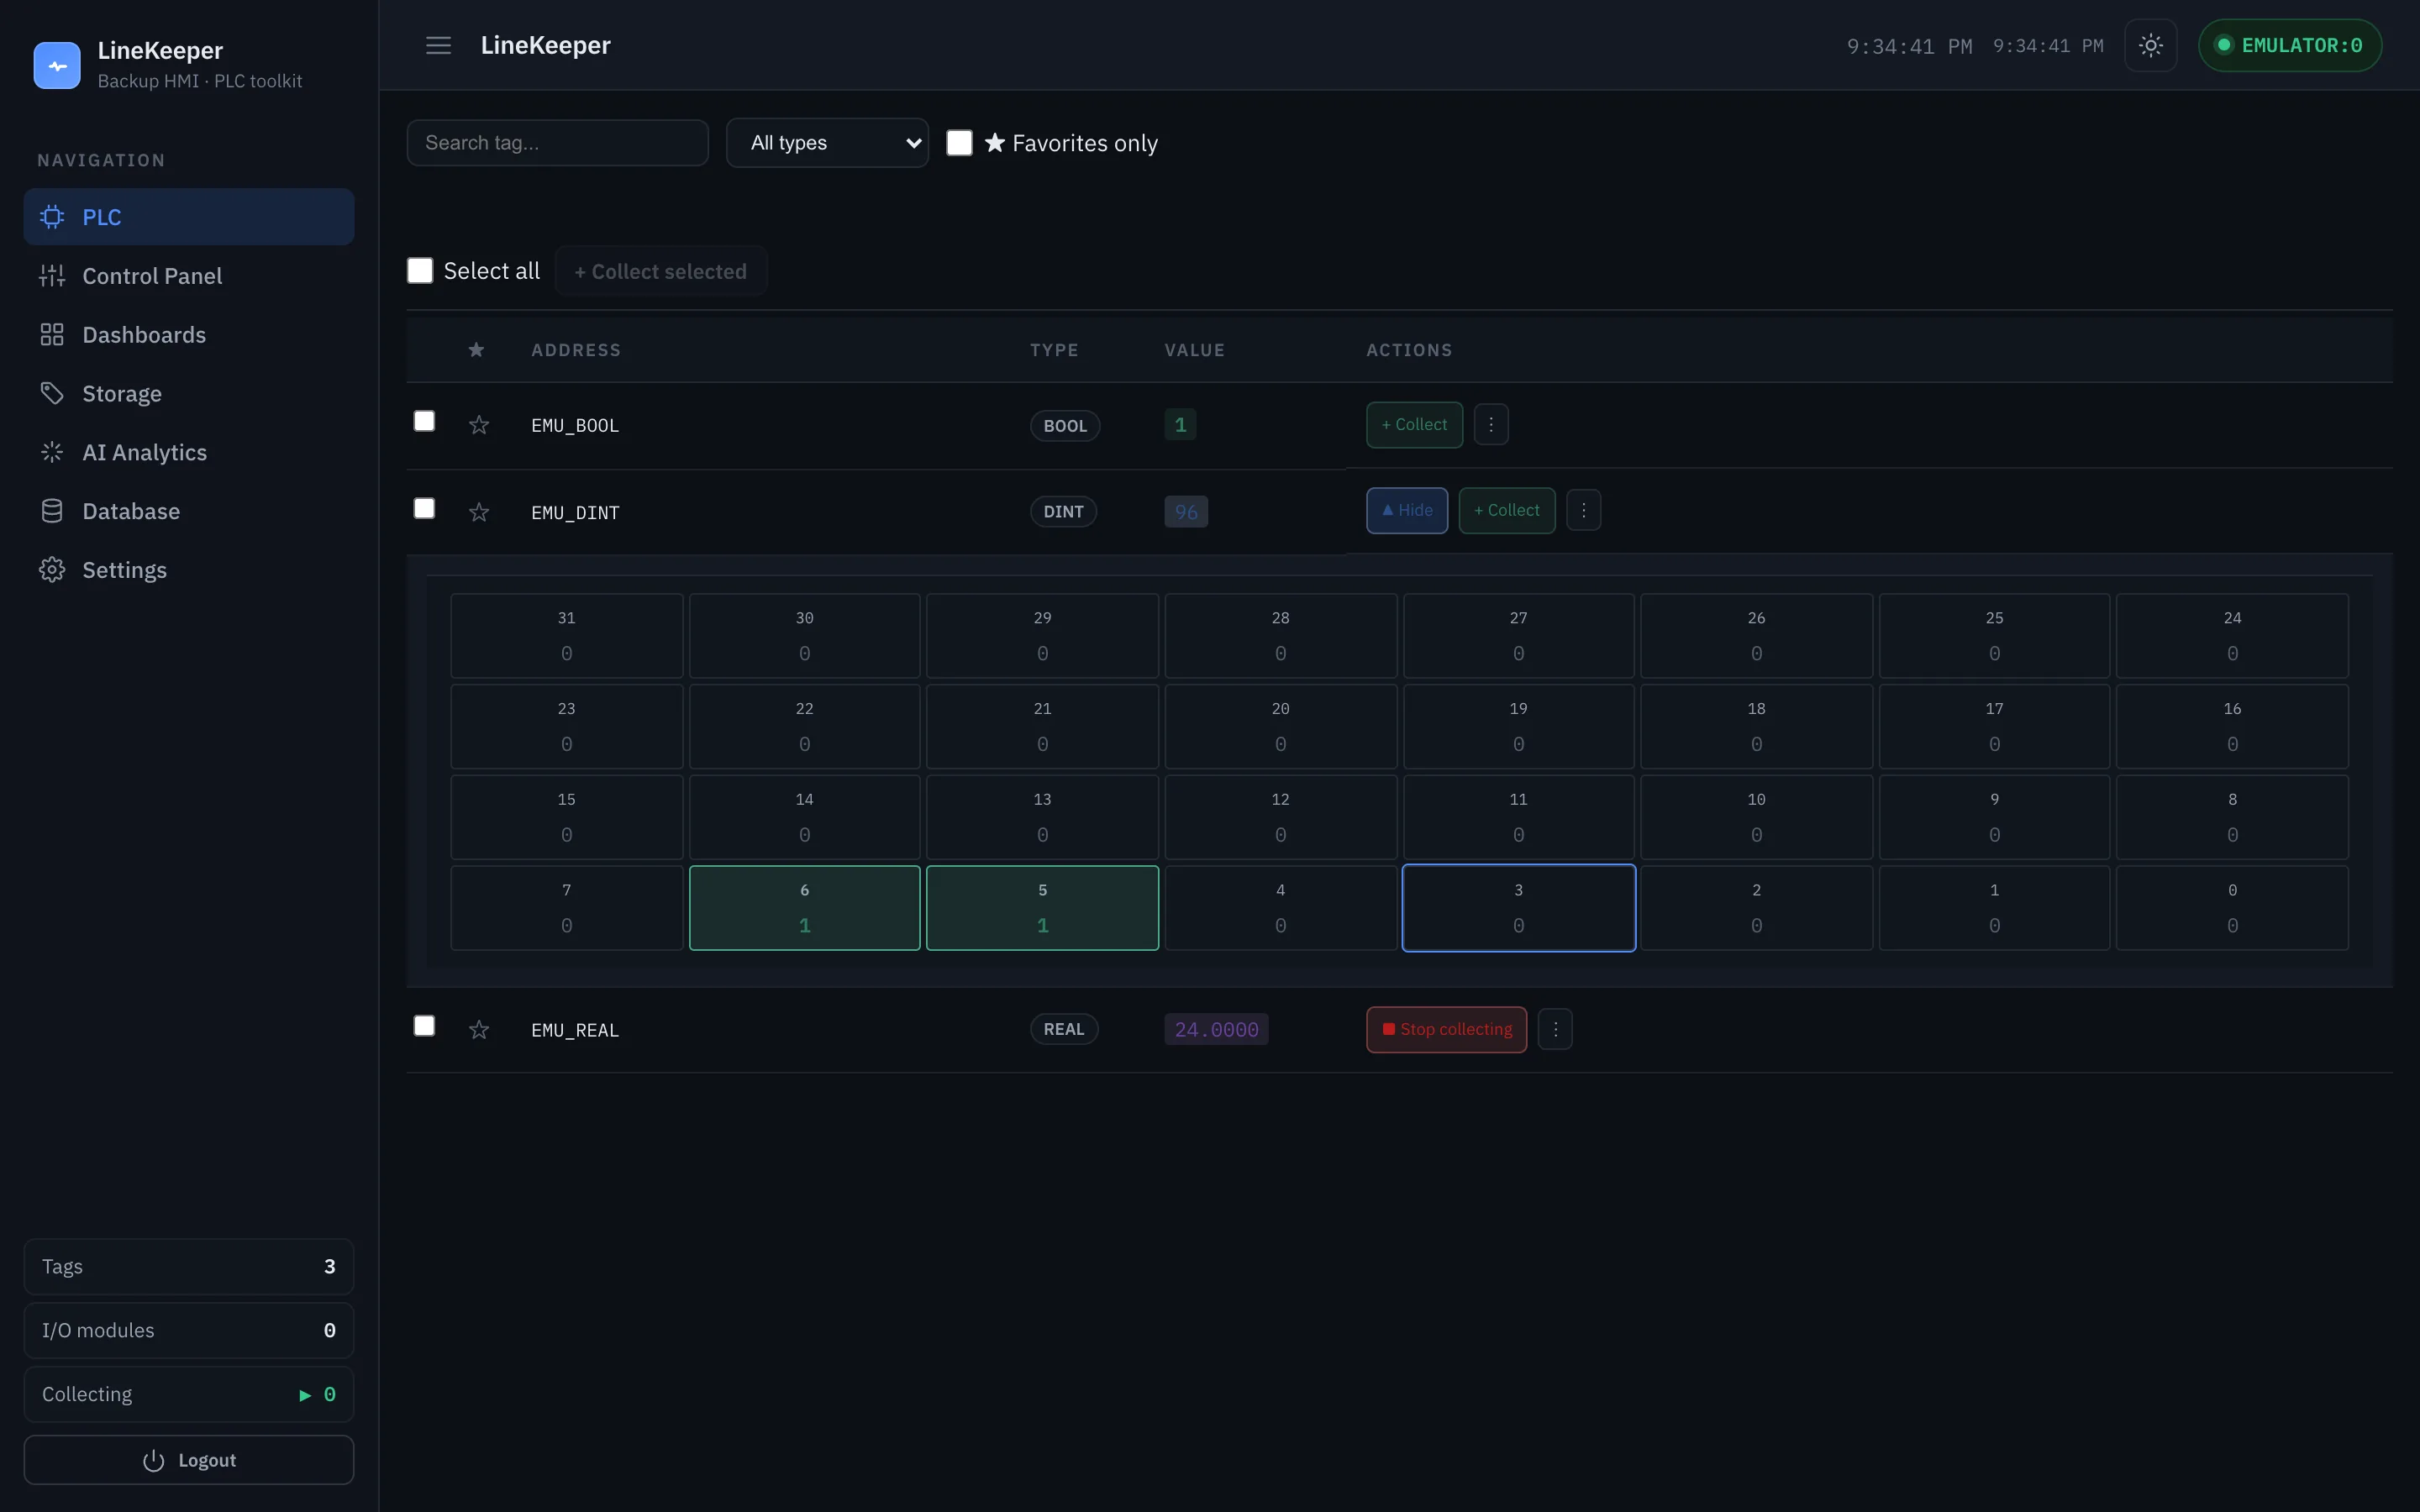This screenshot has width=2420, height=1512.
Task: Open AI Analytics in navigation
Action: tap(189, 452)
